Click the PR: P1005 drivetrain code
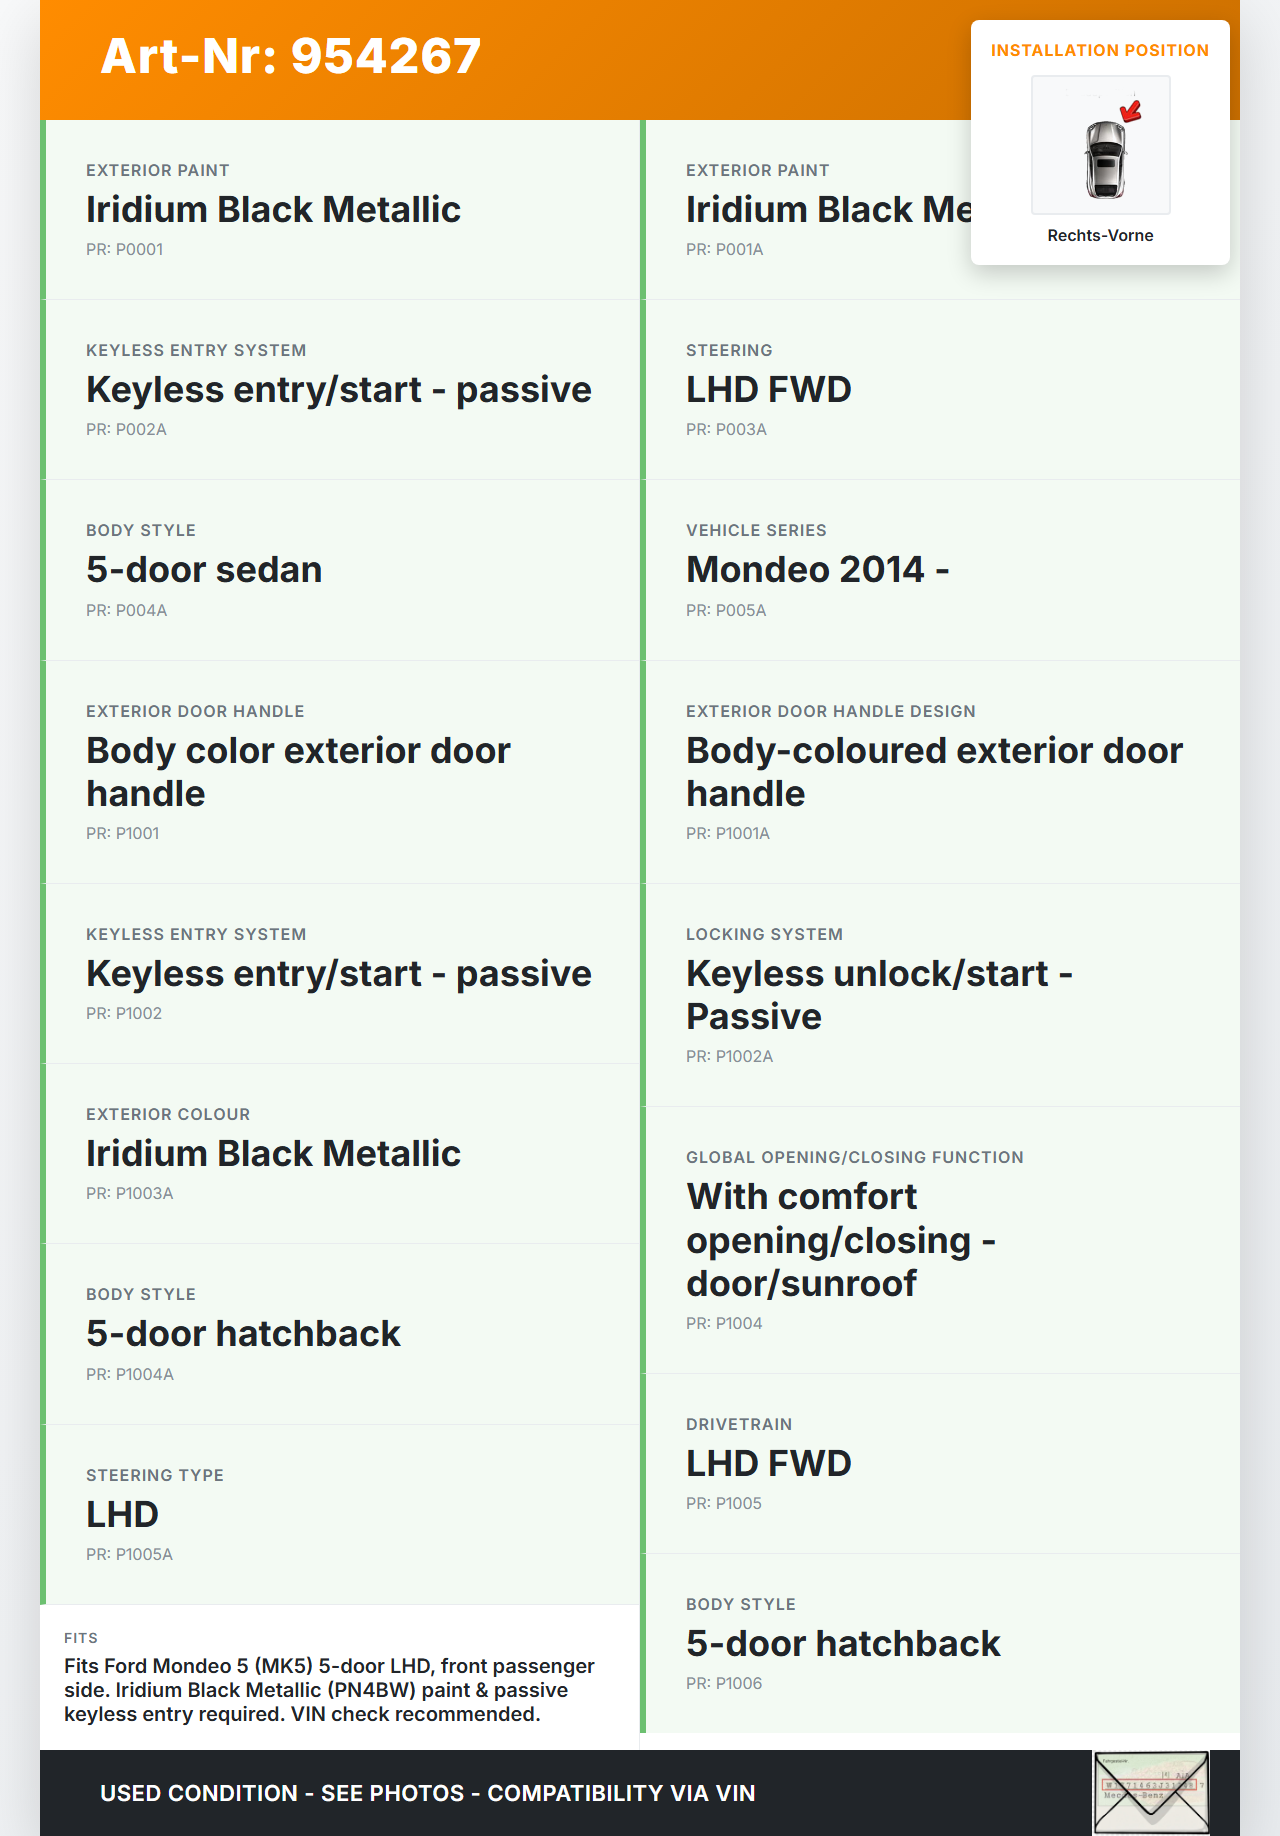The width and height of the screenshot is (1280, 1836). [x=723, y=1503]
